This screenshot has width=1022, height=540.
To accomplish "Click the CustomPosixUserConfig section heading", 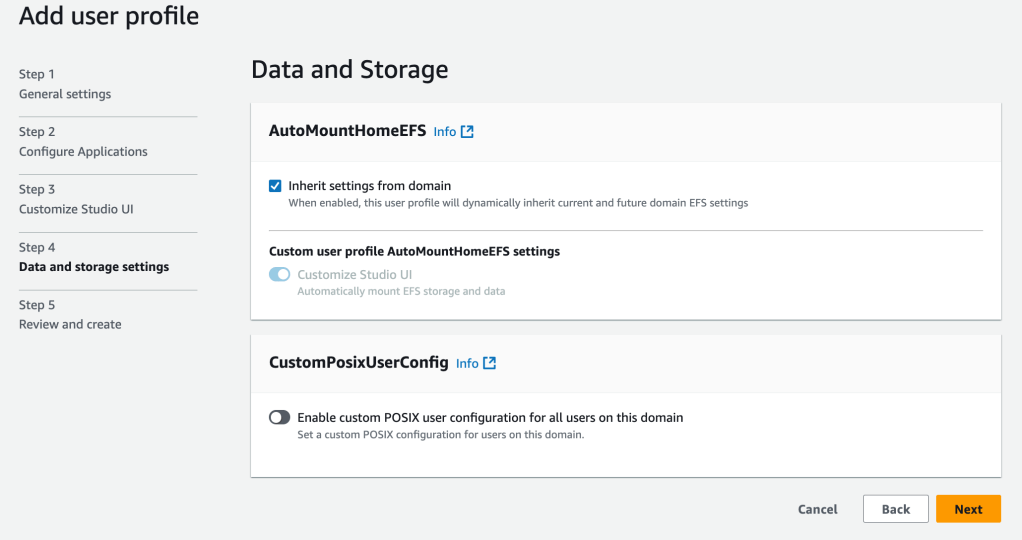I will point(358,363).
